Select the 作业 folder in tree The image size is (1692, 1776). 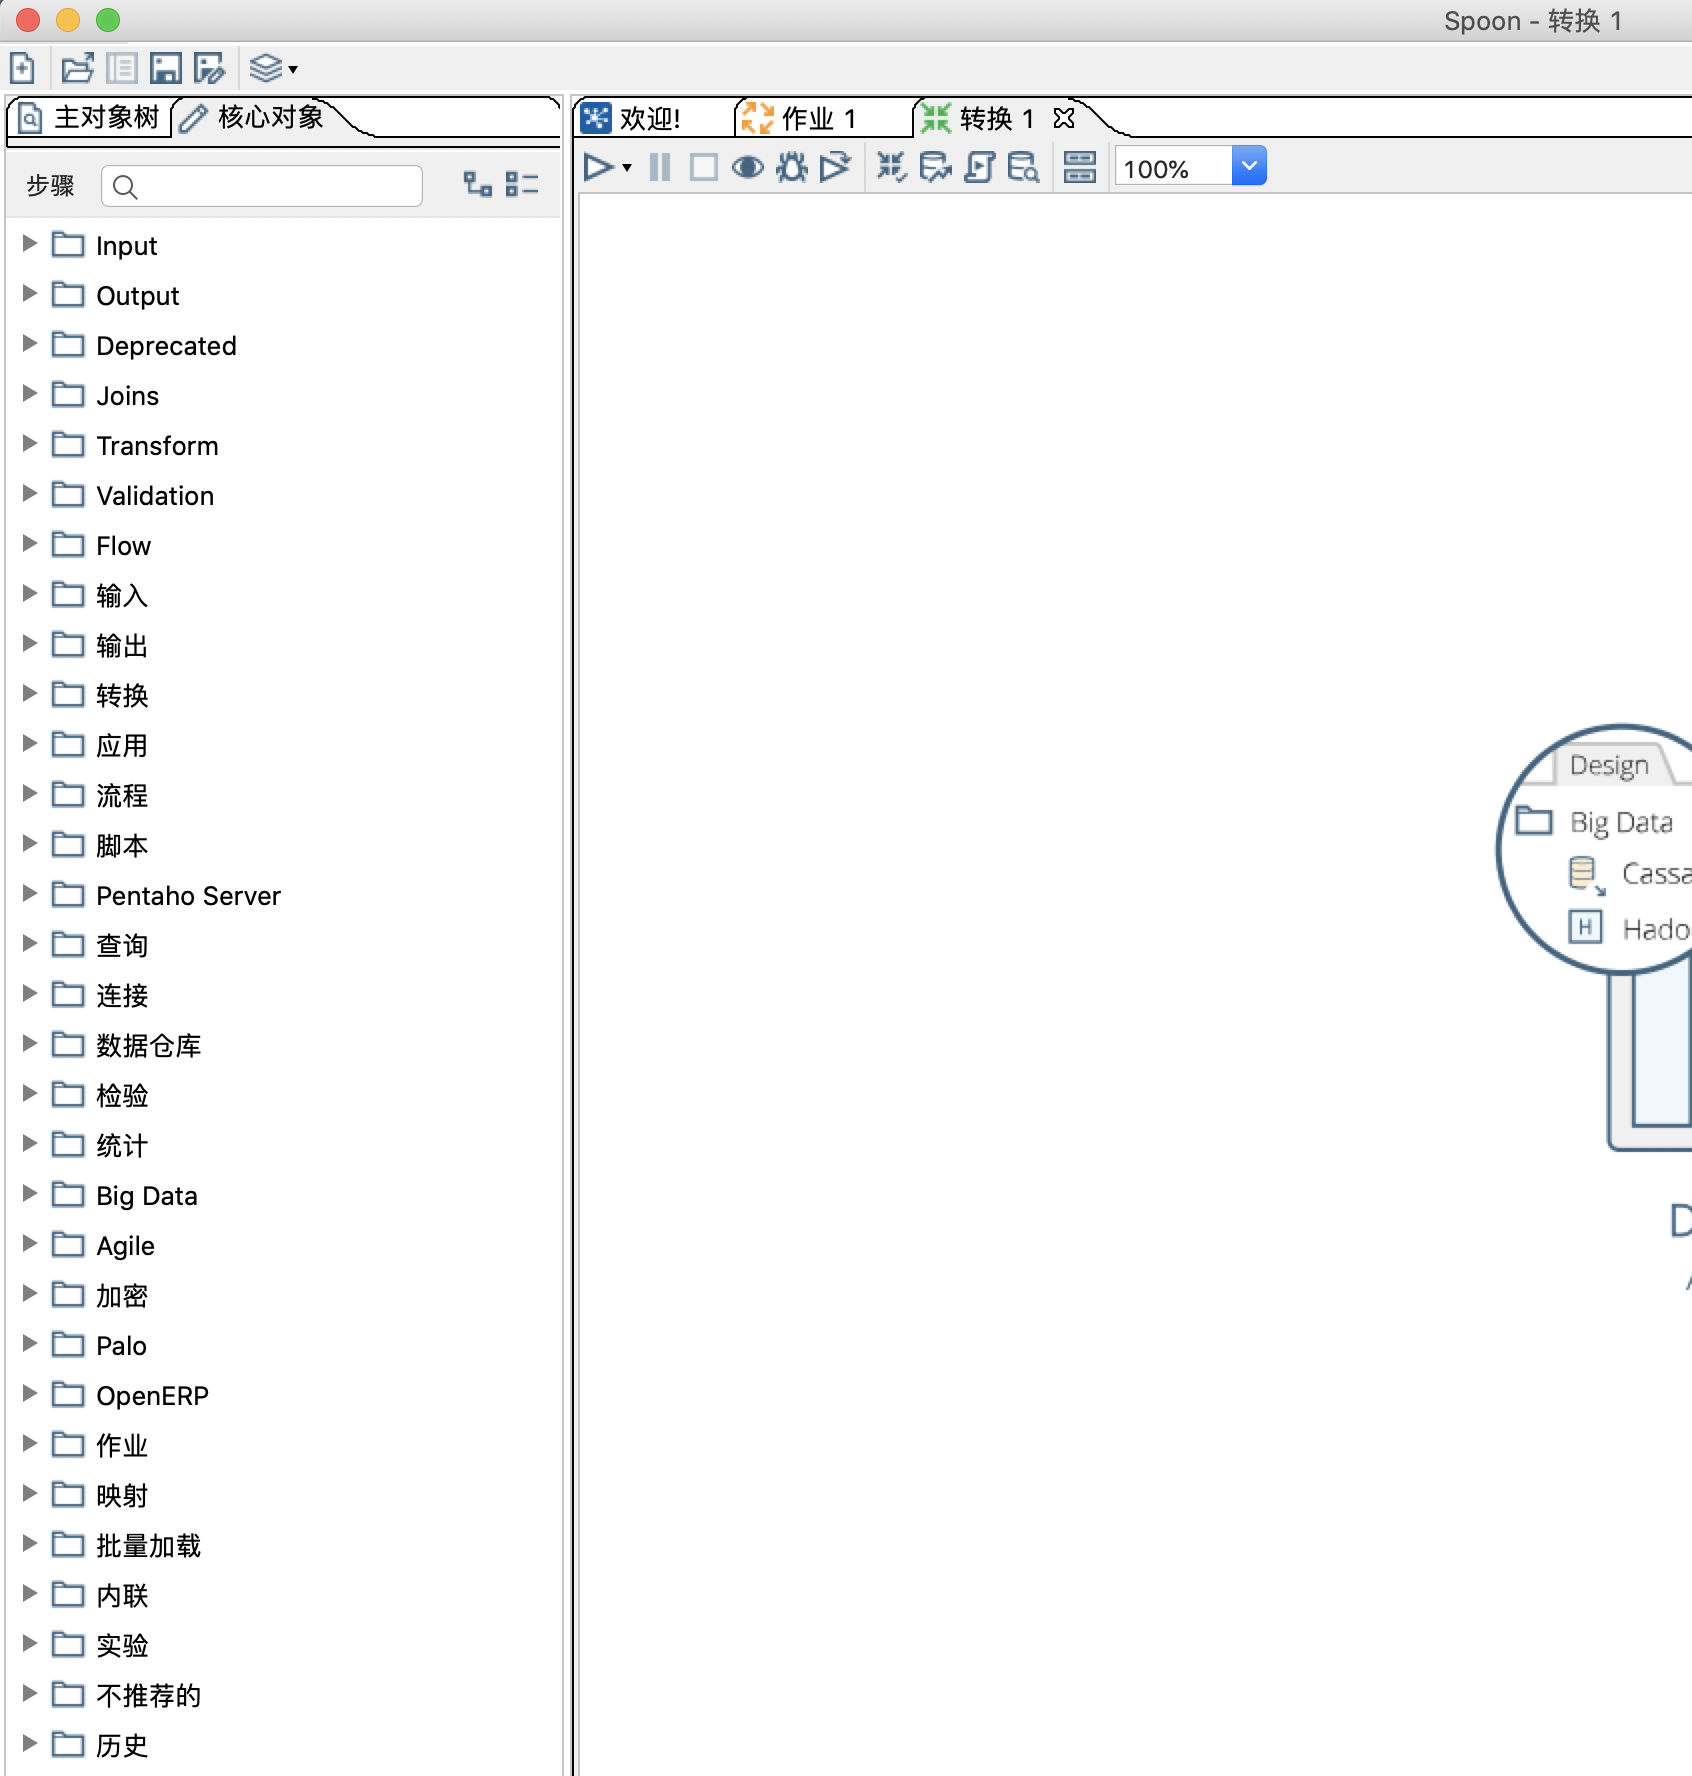122,1446
